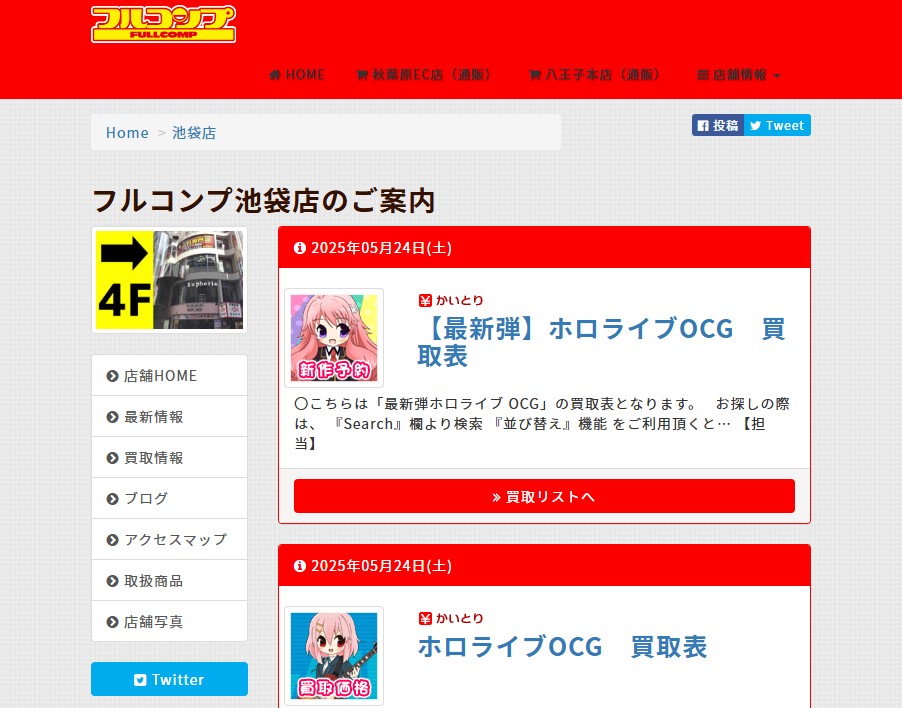Screen dimensions: 902x708
Task: Click the blue Twitter button
Action: tap(169, 679)
